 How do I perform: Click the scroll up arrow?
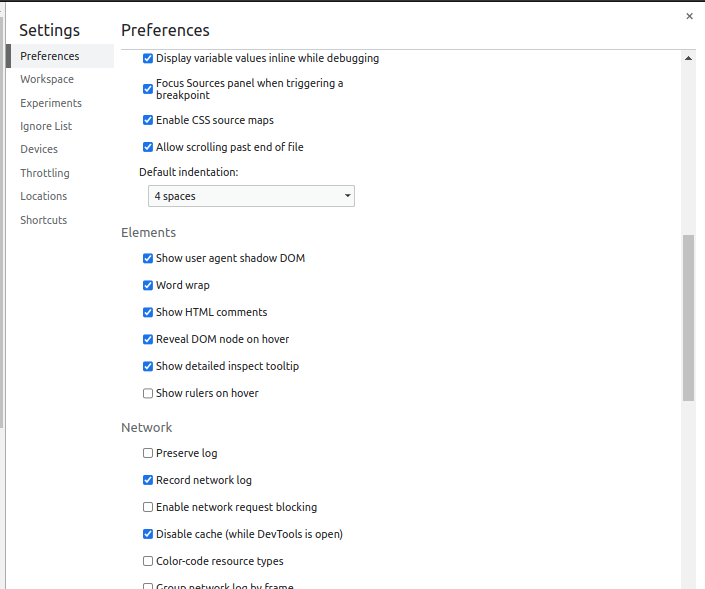pos(689,58)
